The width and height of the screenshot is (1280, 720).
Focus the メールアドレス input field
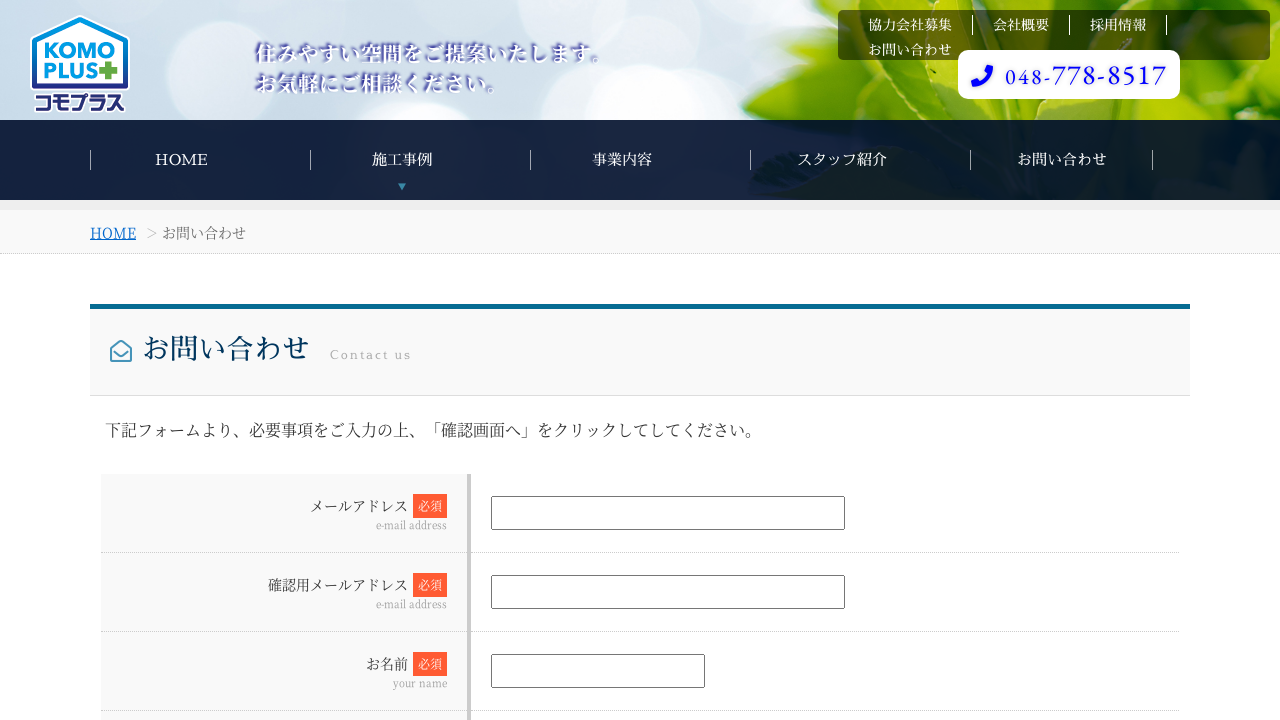click(668, 513)
